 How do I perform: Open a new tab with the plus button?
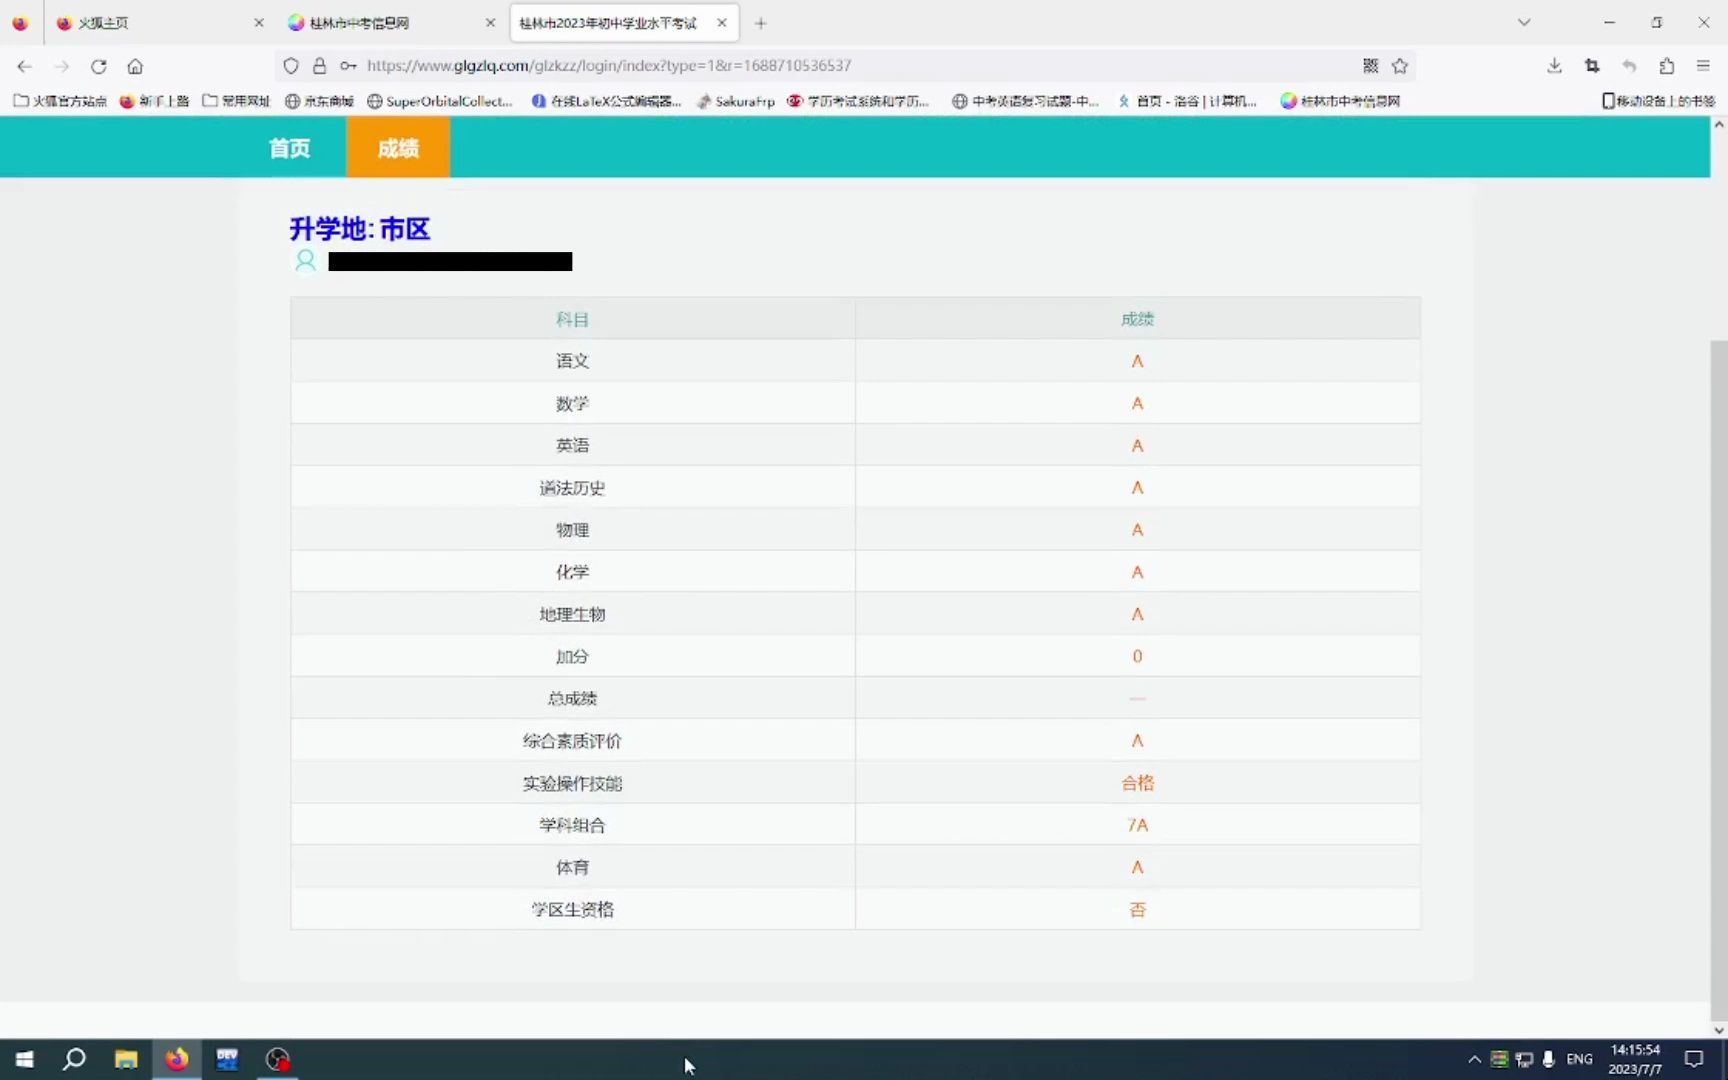pos(761,23)
